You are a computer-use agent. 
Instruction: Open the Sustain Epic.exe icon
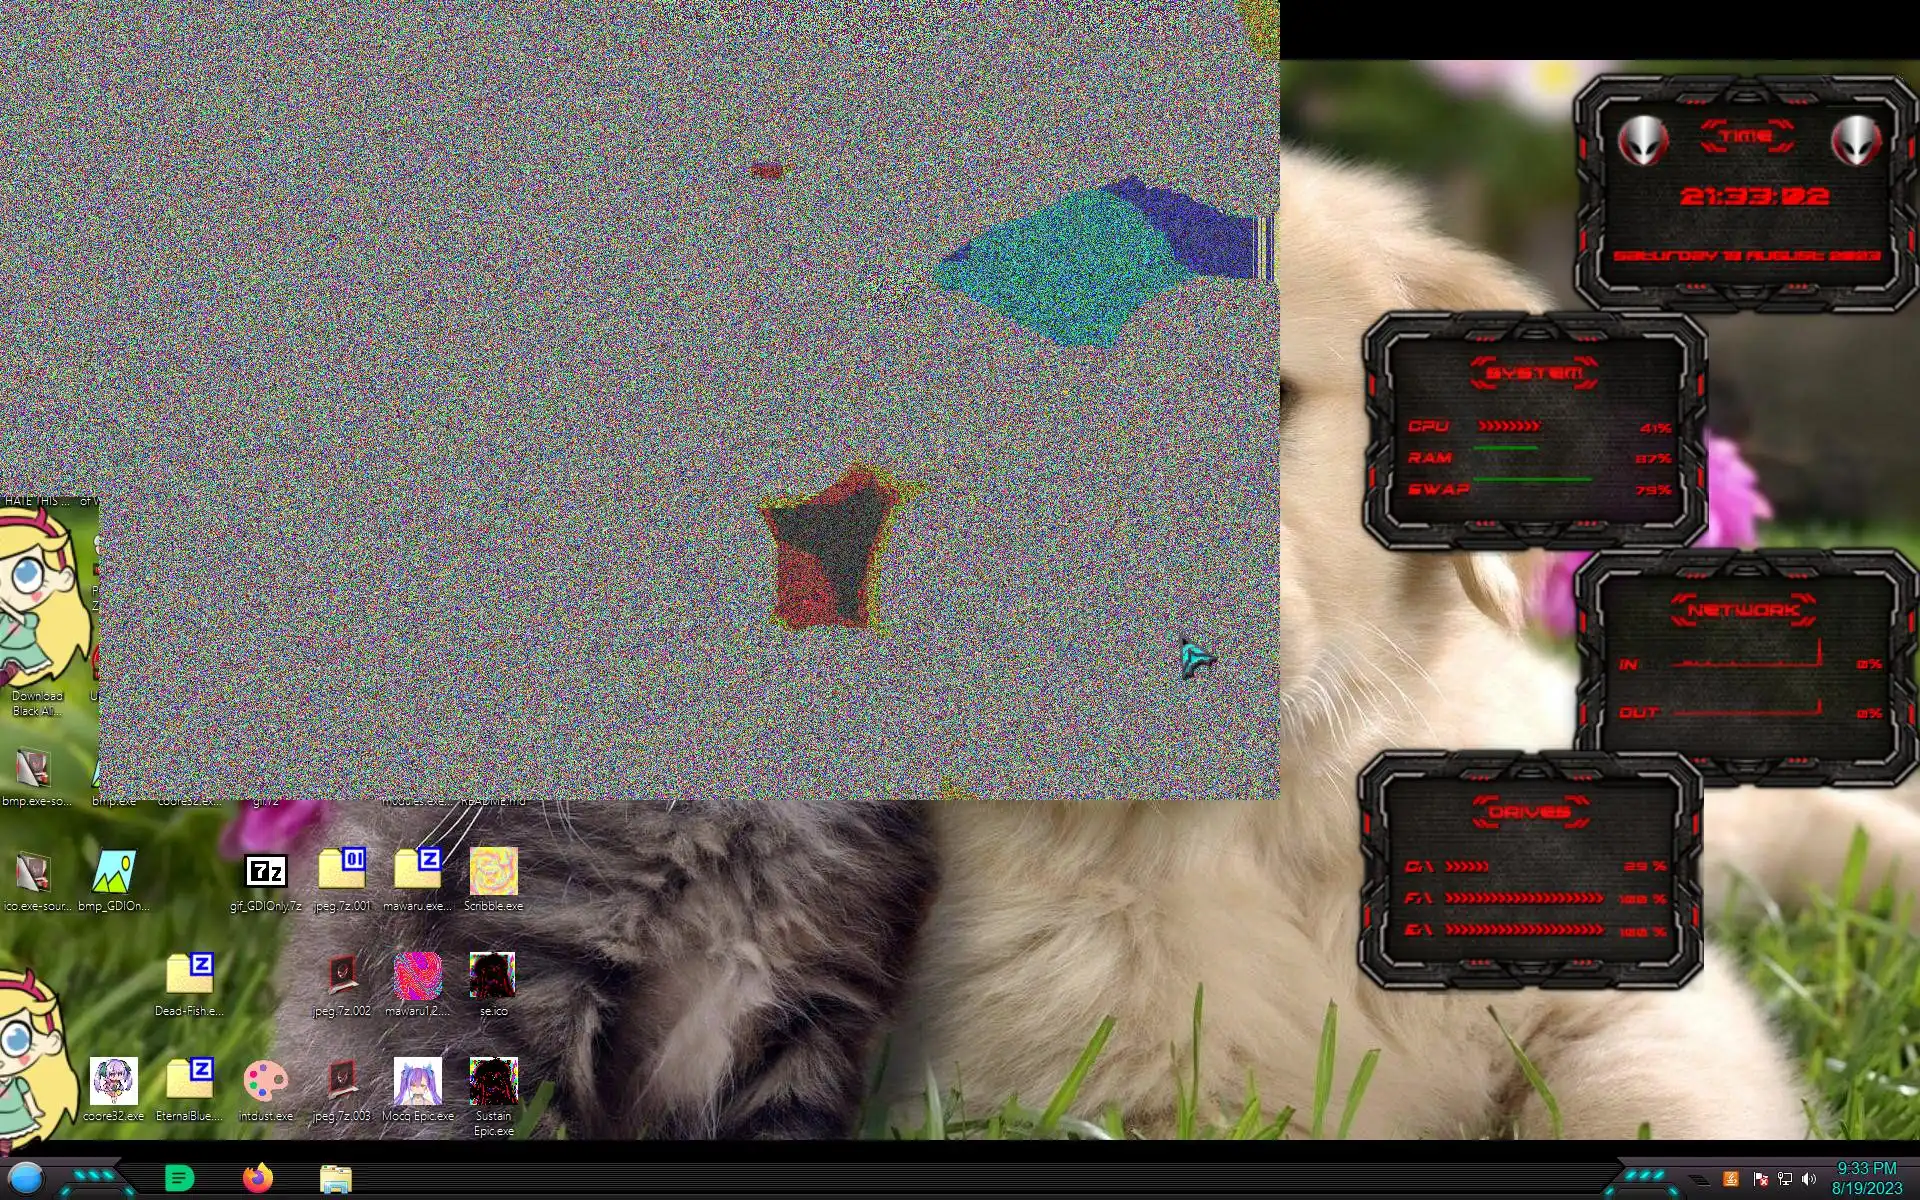[493, 1082]
